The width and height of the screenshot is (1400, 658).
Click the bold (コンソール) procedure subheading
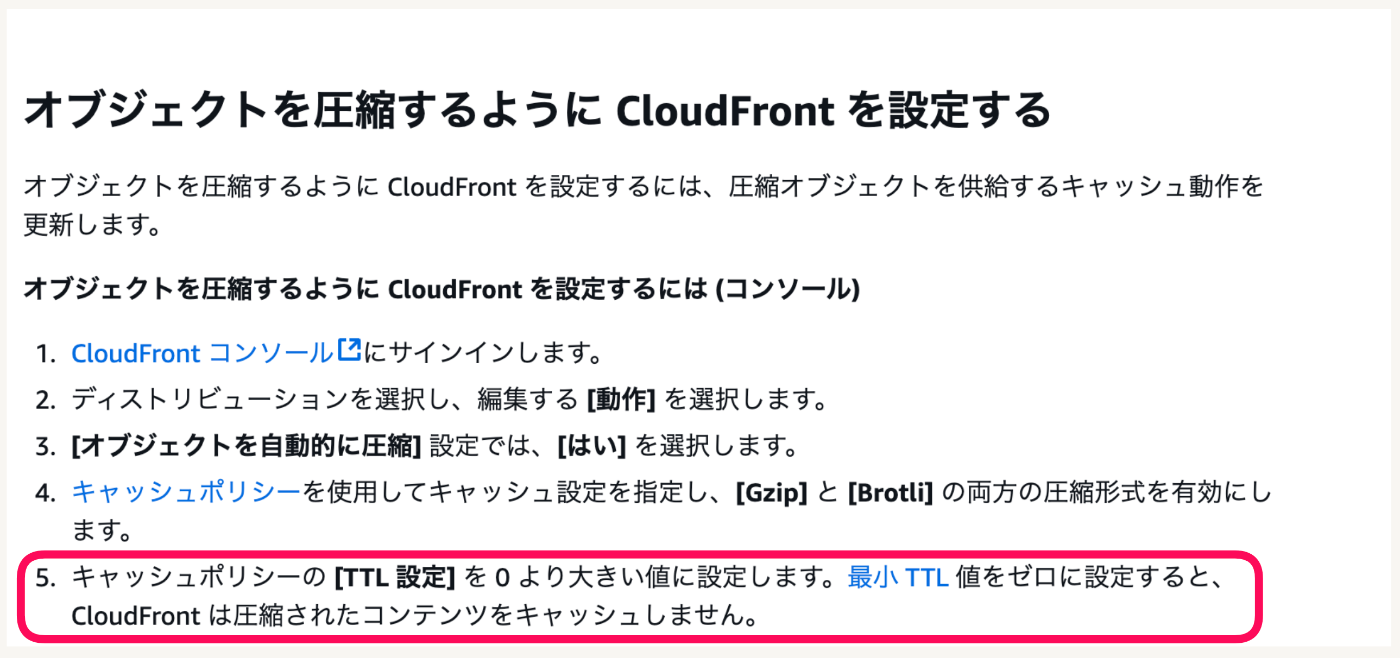pyautogui.click(x=441, y=289)
